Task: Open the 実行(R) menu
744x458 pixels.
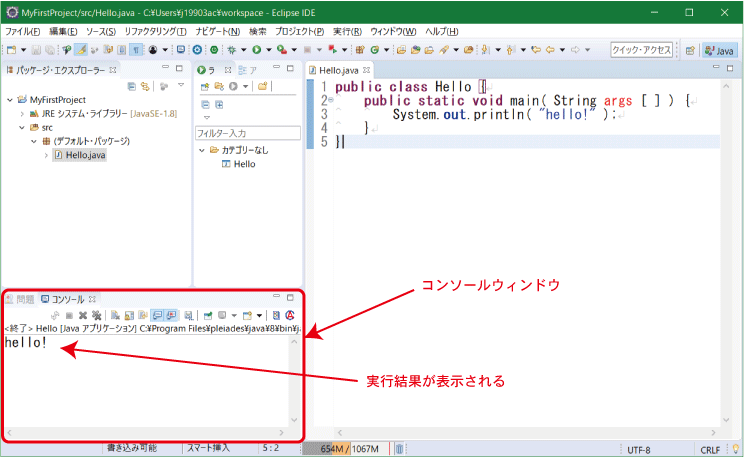Action: coord(347,31)
